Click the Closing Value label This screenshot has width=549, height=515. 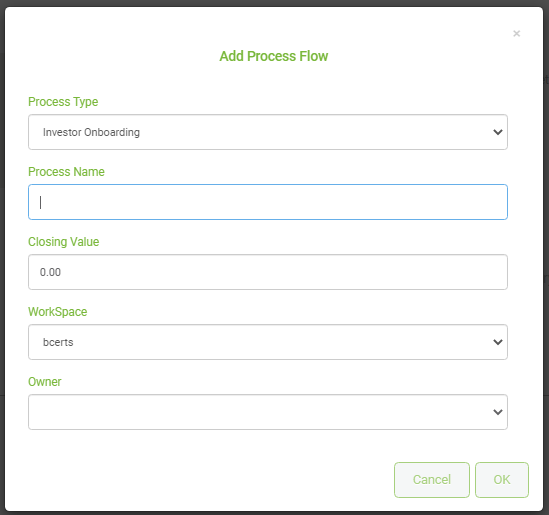(63, 242)
